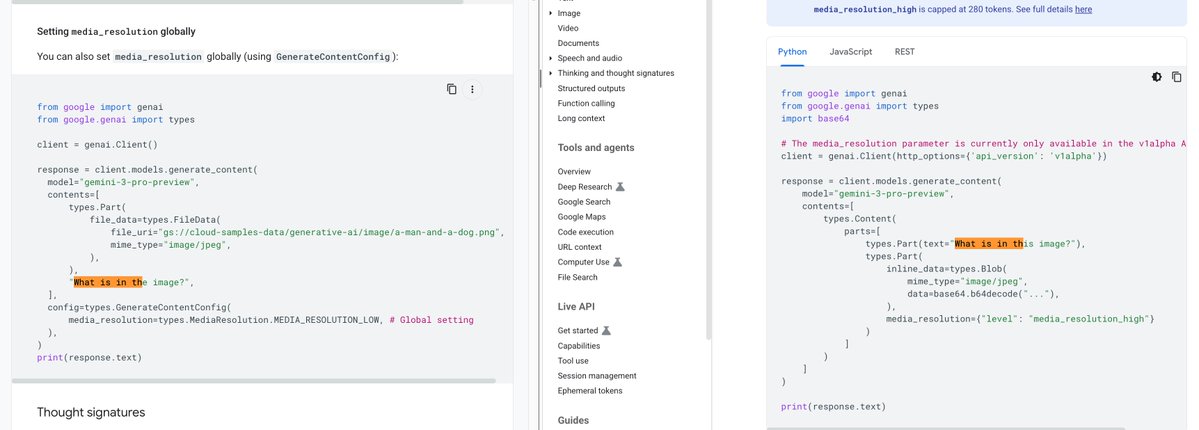Open the URL context page

point(580,247)
